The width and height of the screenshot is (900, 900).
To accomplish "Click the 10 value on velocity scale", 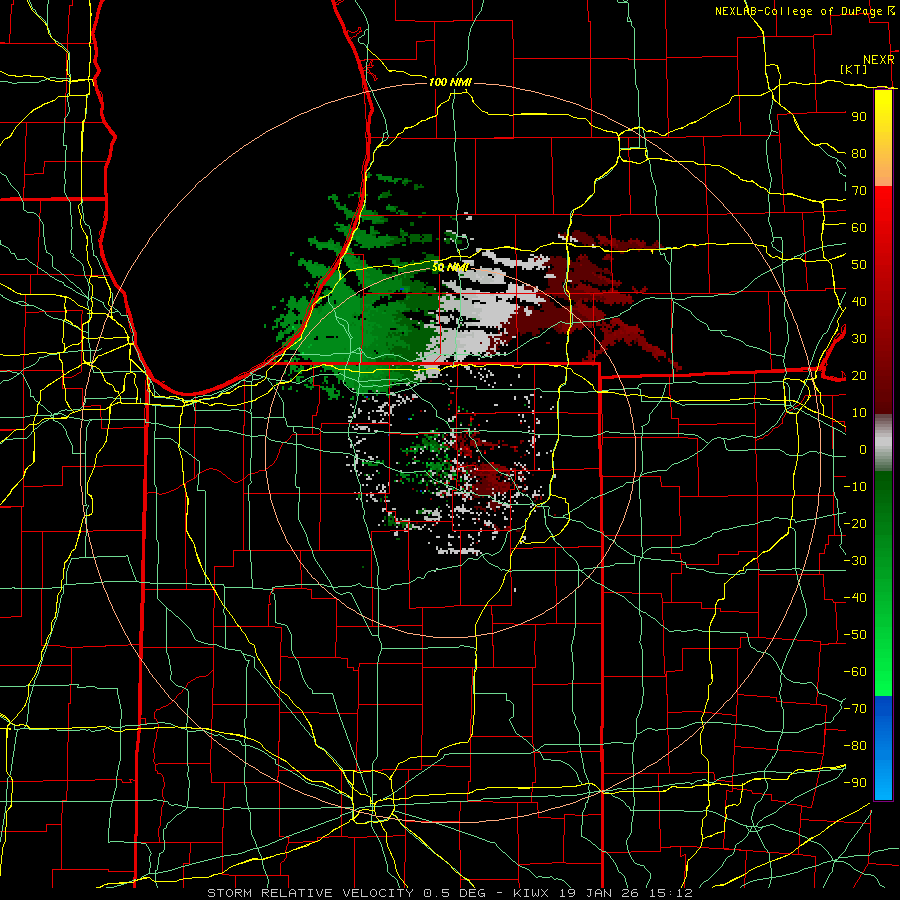I will click(x=859, y=413).
